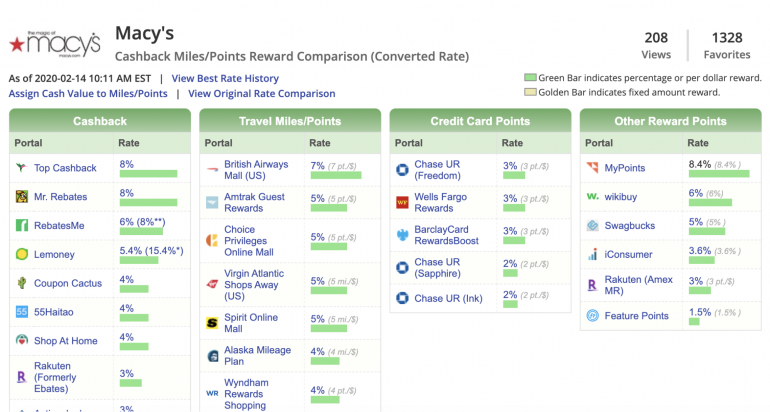
Task: Select the Cashback column header
Action: (x=100, y=121)
